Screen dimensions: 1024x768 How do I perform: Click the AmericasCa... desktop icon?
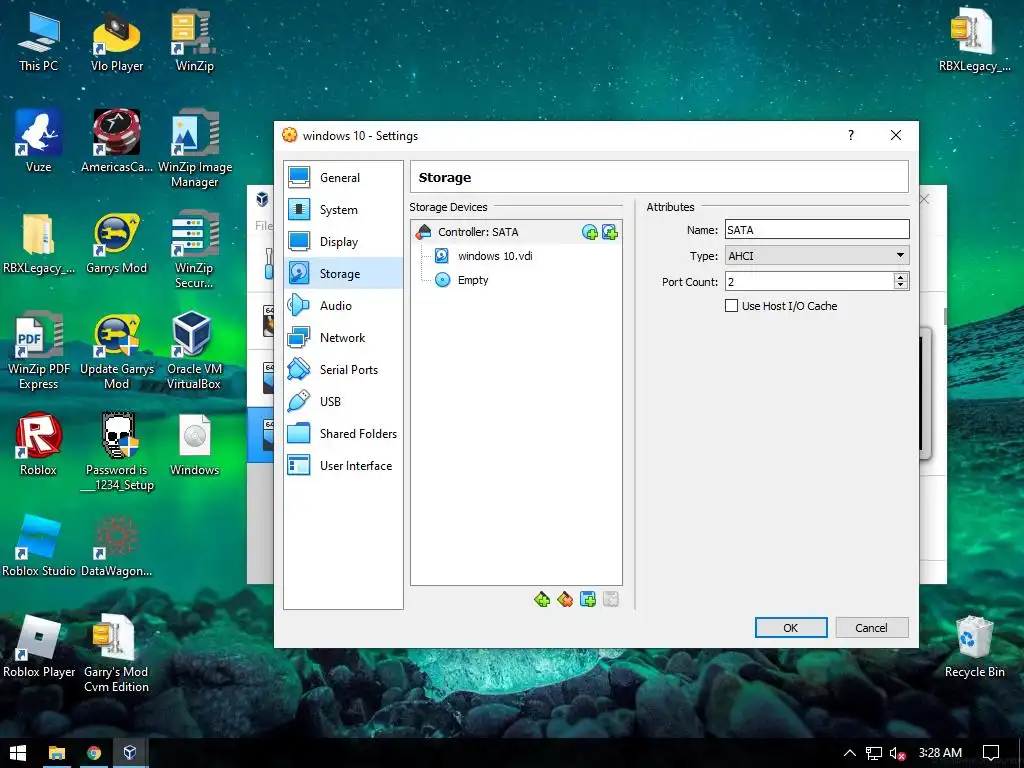117,141
